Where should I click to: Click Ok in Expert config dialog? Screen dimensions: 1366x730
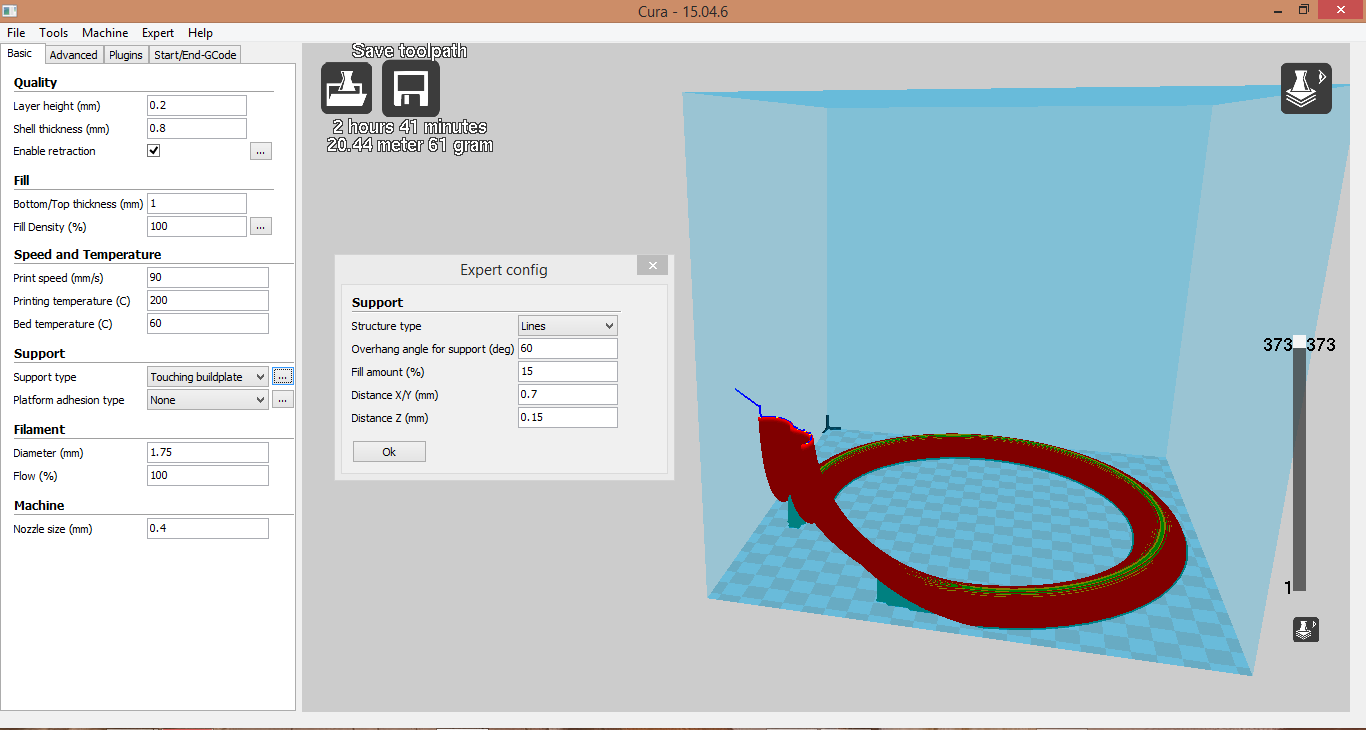(x=389, y=452)
